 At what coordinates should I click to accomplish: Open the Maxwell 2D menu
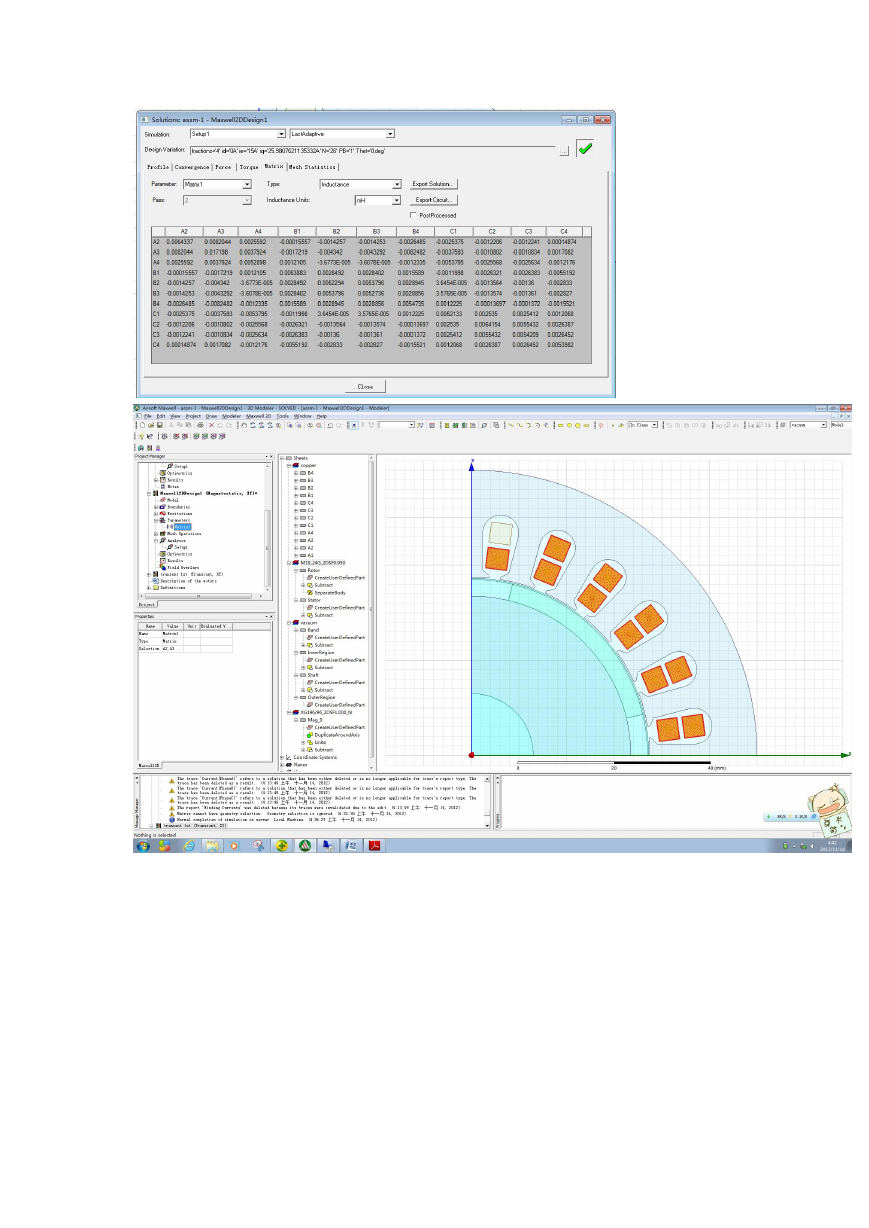click(x=259, y=415)
